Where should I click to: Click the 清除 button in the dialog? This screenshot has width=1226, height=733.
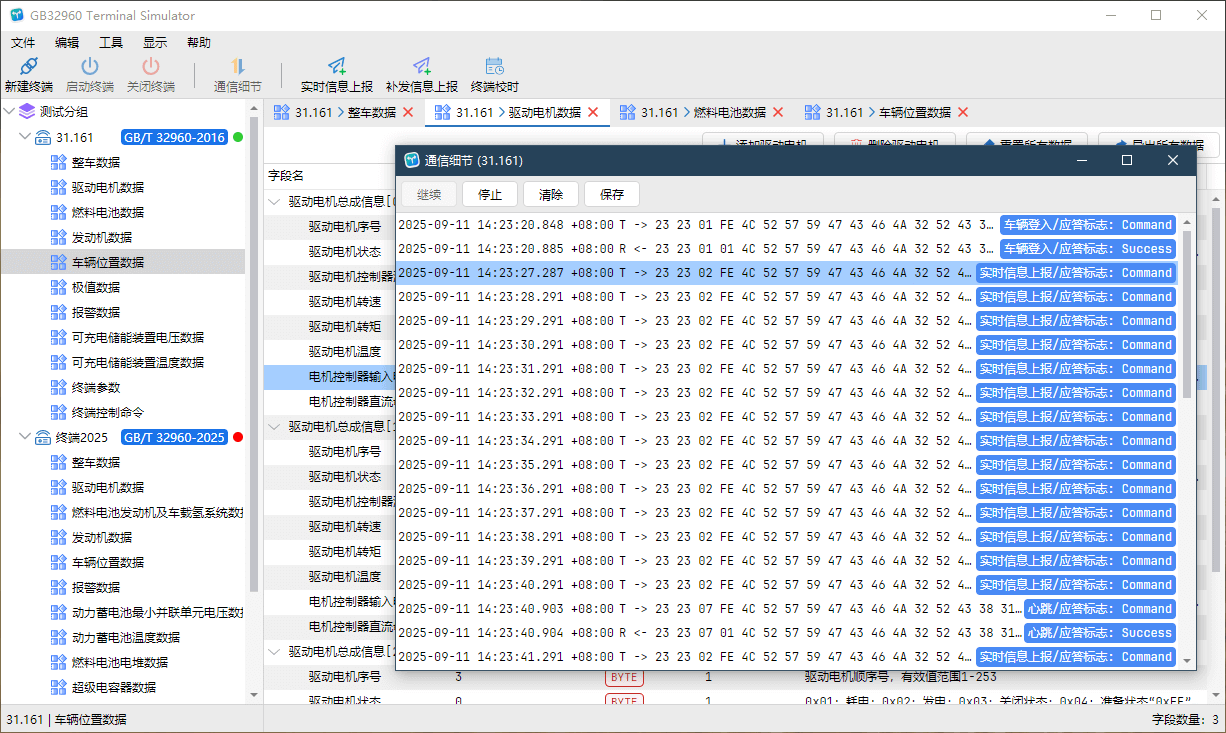click(x=551, y=194)
